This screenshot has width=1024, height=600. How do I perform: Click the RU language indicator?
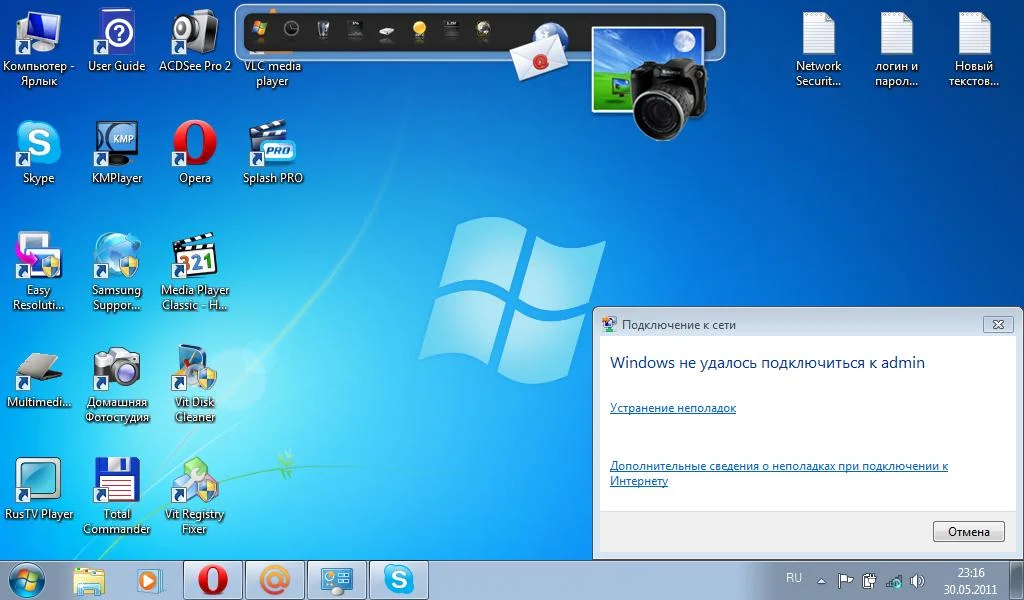pyautogui.click(x=793, y=578)
